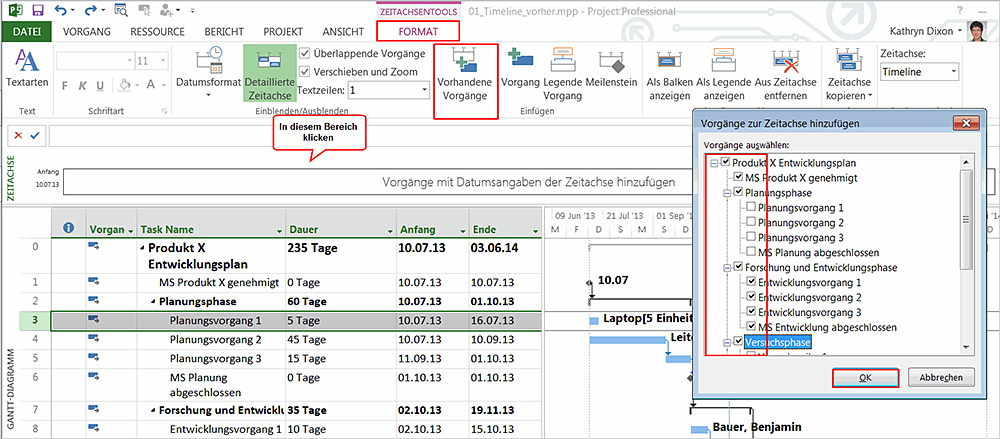The image size is (1000, 439).
Task: Check the Planungsvorgang 1 checkbox in dialog
Action: pyautogui.click(x=752, y=207)
